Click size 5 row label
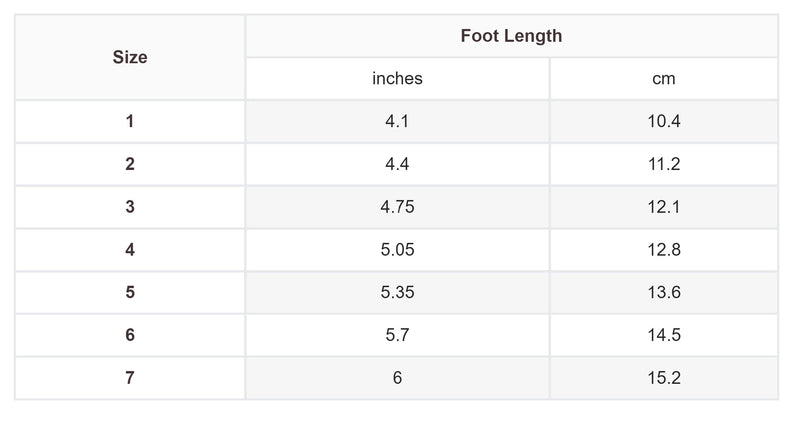Image resolution: width=800 pixels, height=436 pixels. [130, 293]
